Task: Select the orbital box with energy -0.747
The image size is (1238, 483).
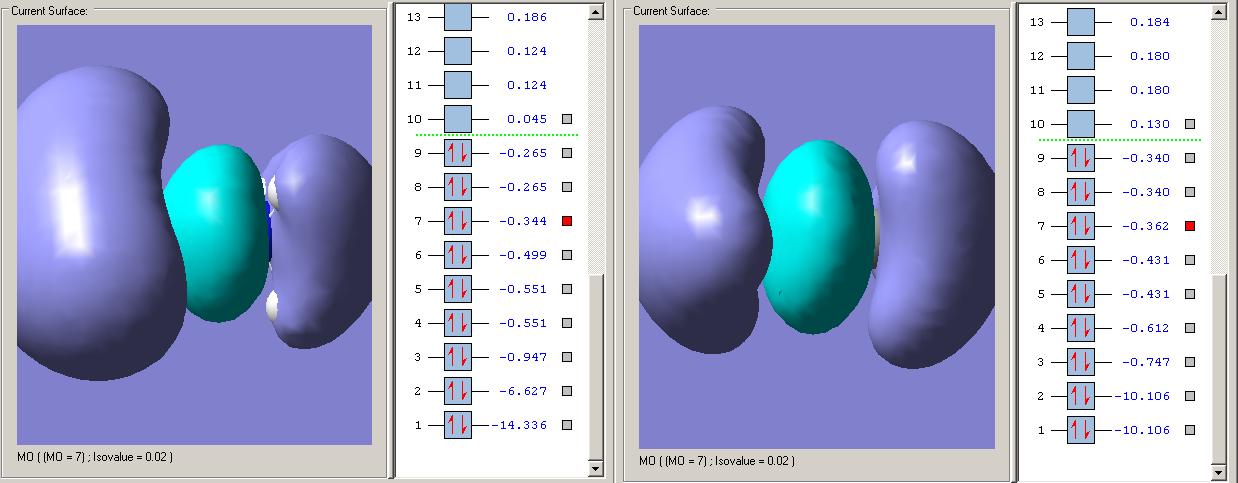Action: [x=1081, y=362]
